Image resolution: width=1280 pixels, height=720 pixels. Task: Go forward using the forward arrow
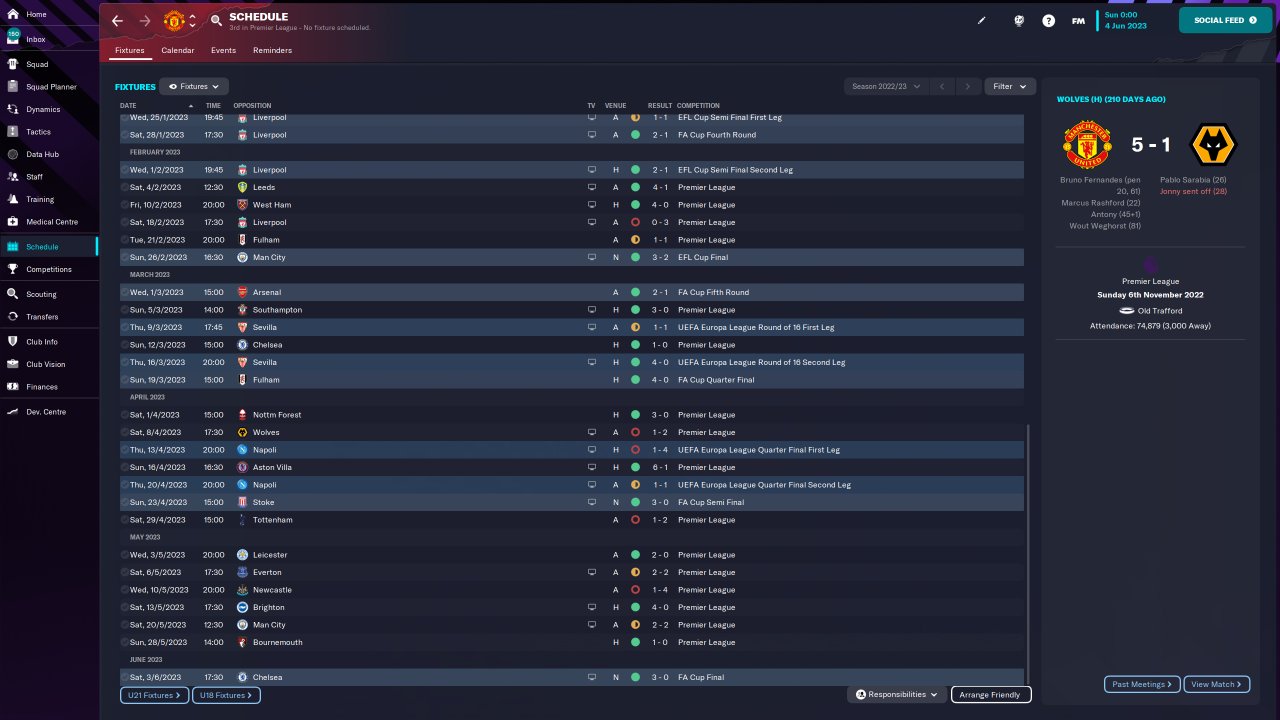point(145,21)
